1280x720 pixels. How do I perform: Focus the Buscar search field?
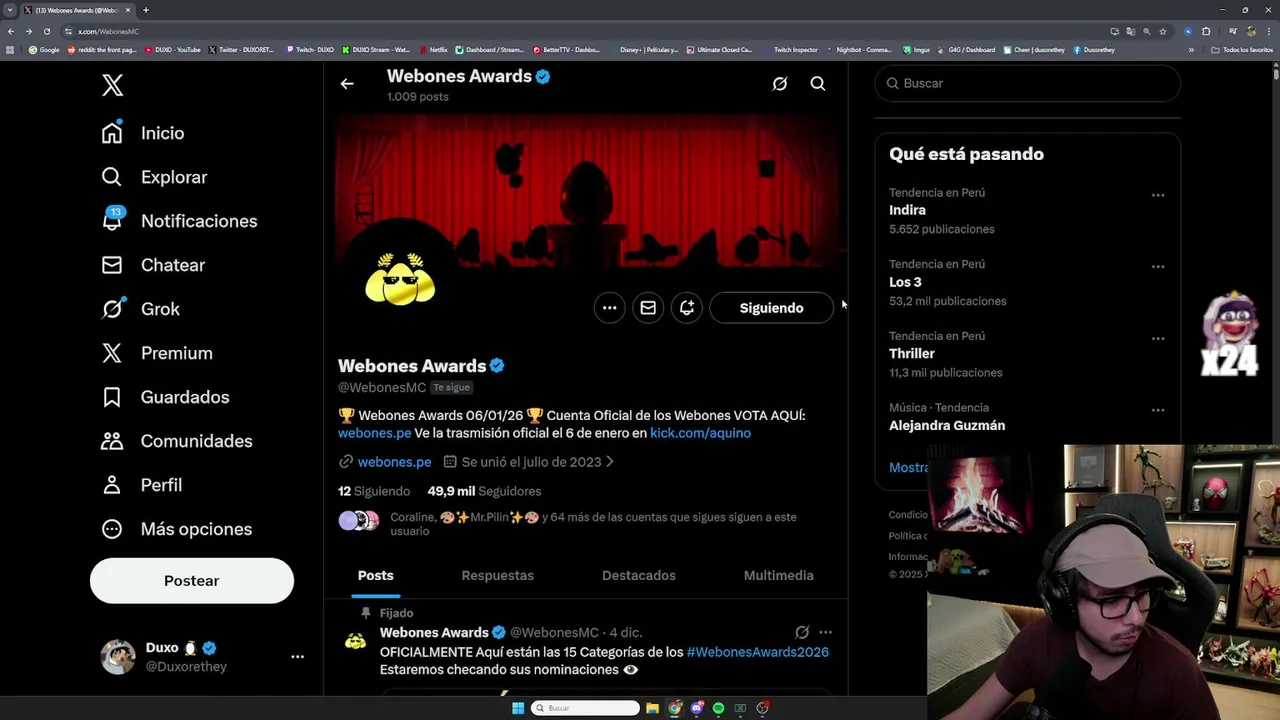click(x=1027, y=83)
